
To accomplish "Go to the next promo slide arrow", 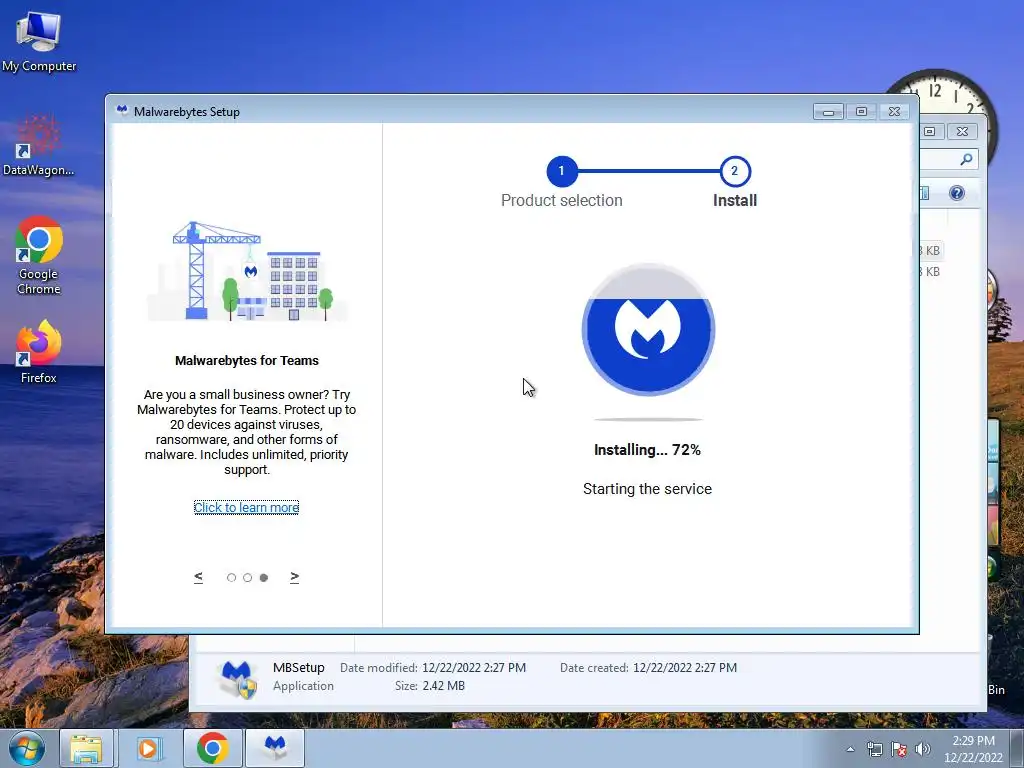I will [295, 577].
